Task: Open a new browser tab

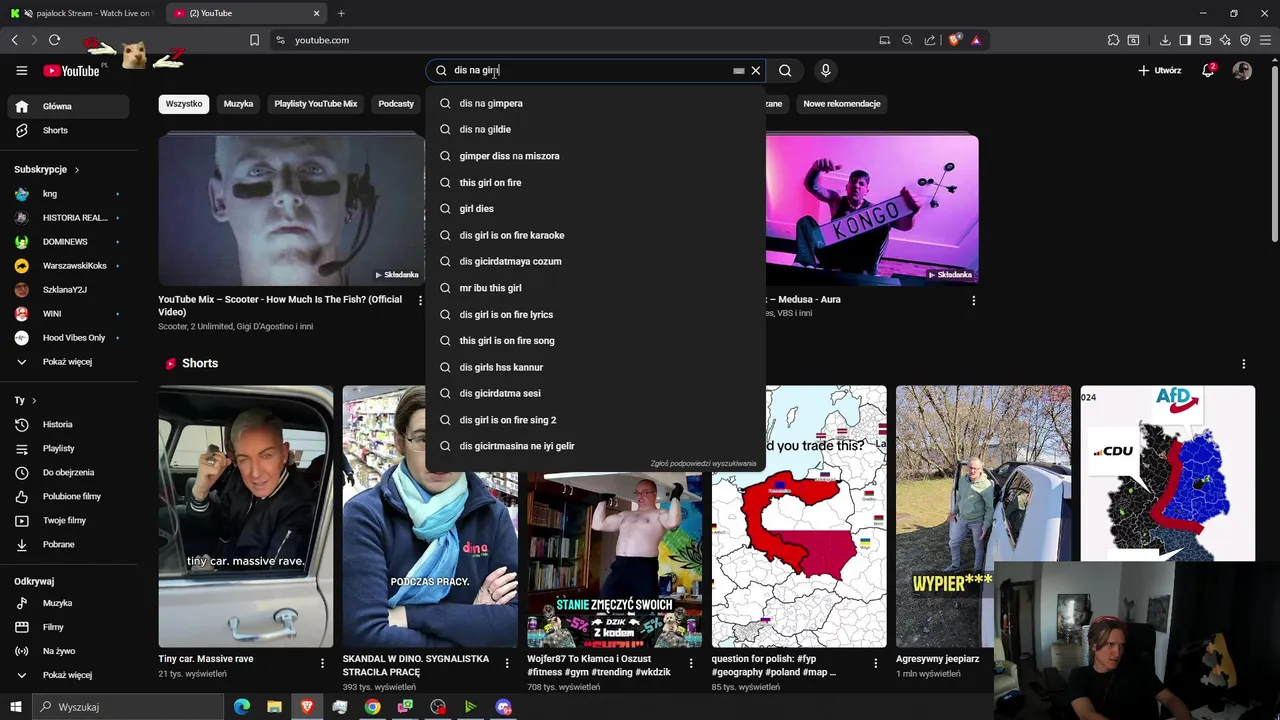Action: coord(341,13)
